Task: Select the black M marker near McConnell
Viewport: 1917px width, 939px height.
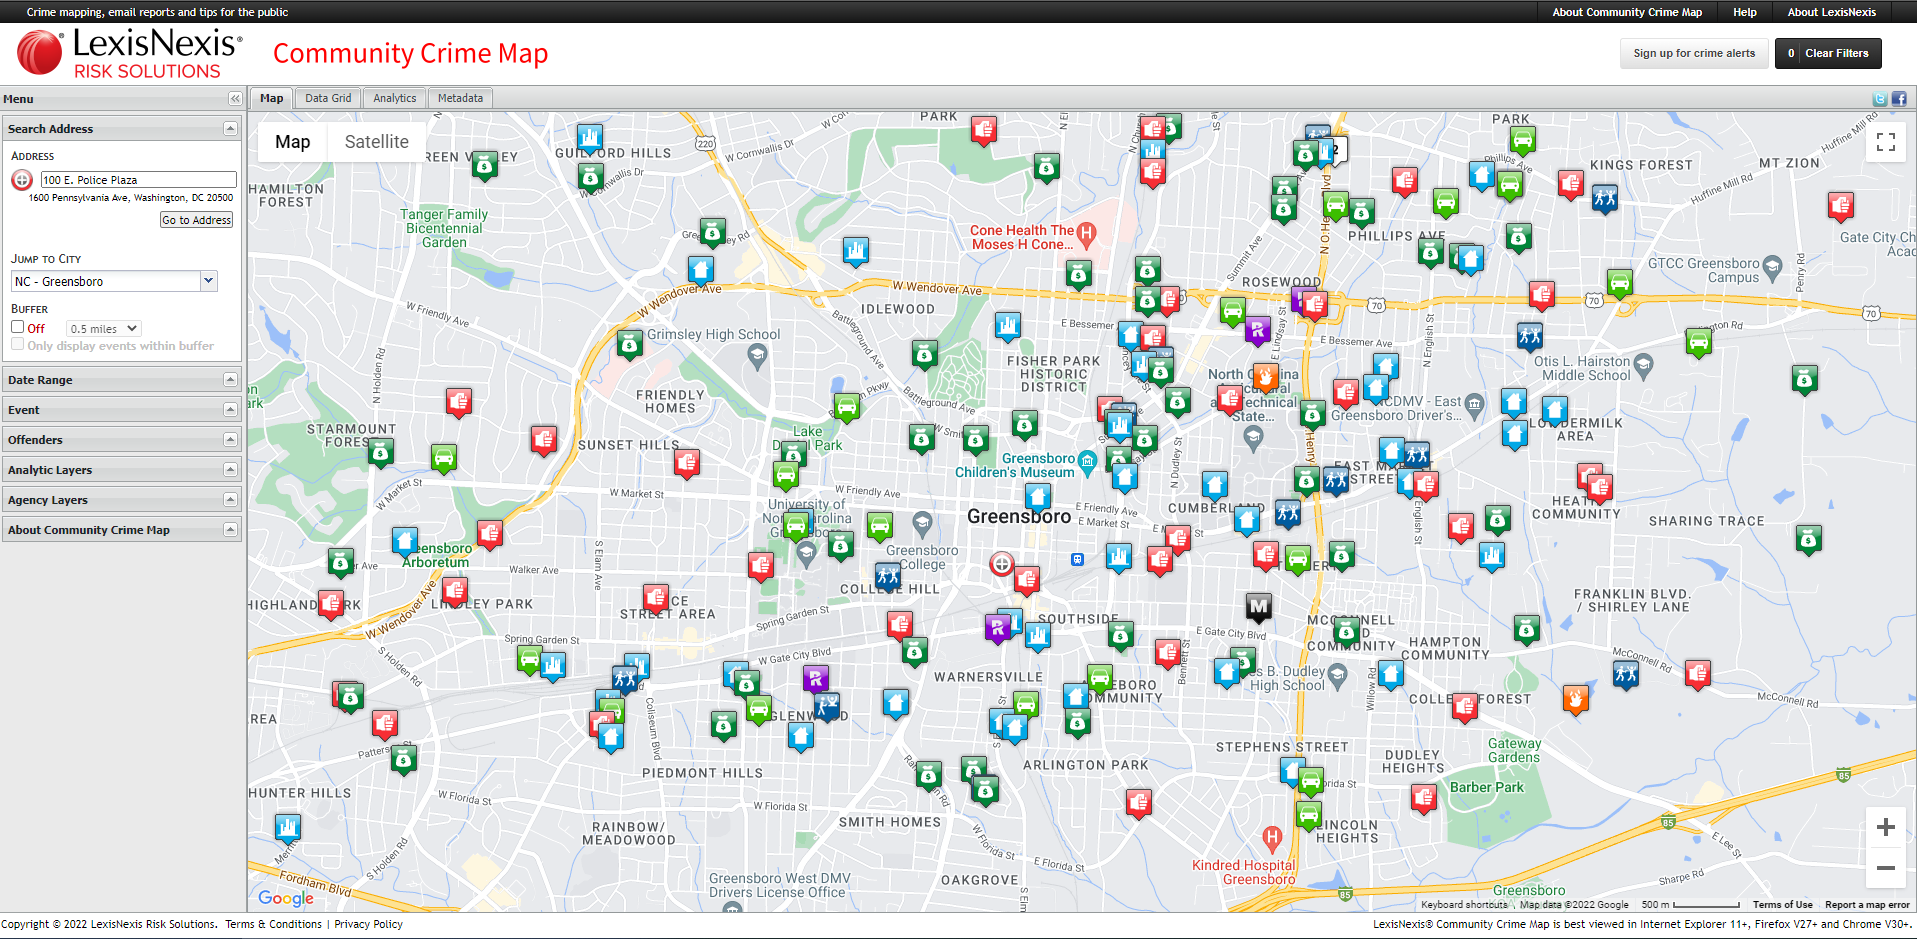Action: 1259,606
